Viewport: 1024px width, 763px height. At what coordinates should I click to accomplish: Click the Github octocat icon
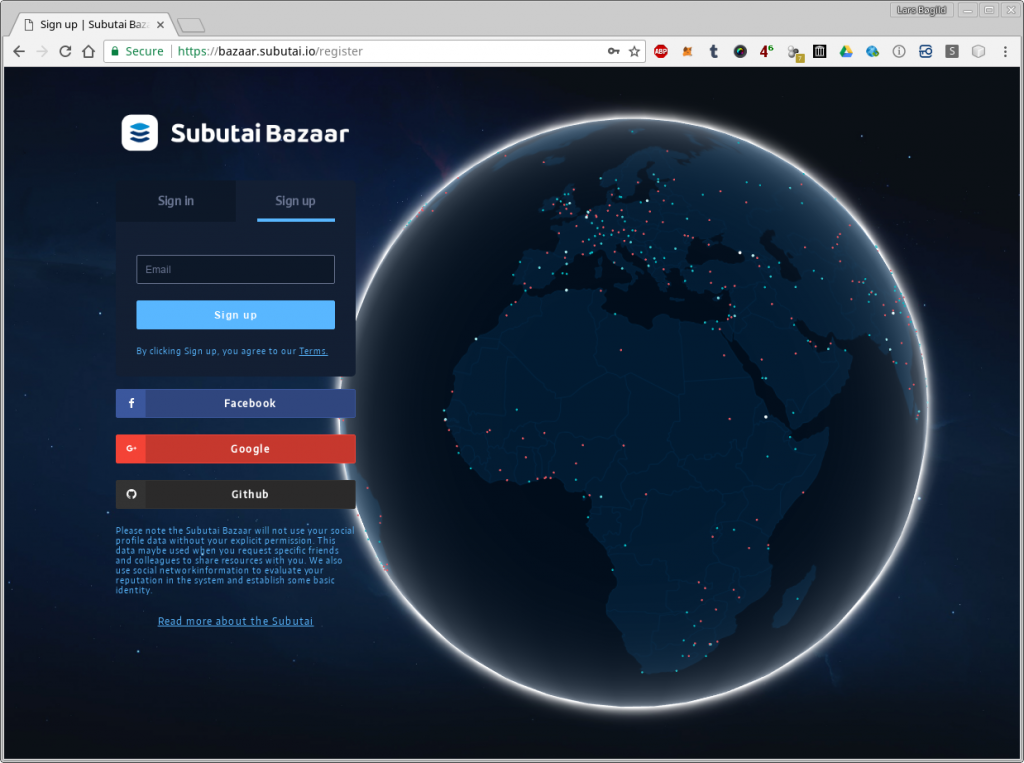[x=131, y=495]
